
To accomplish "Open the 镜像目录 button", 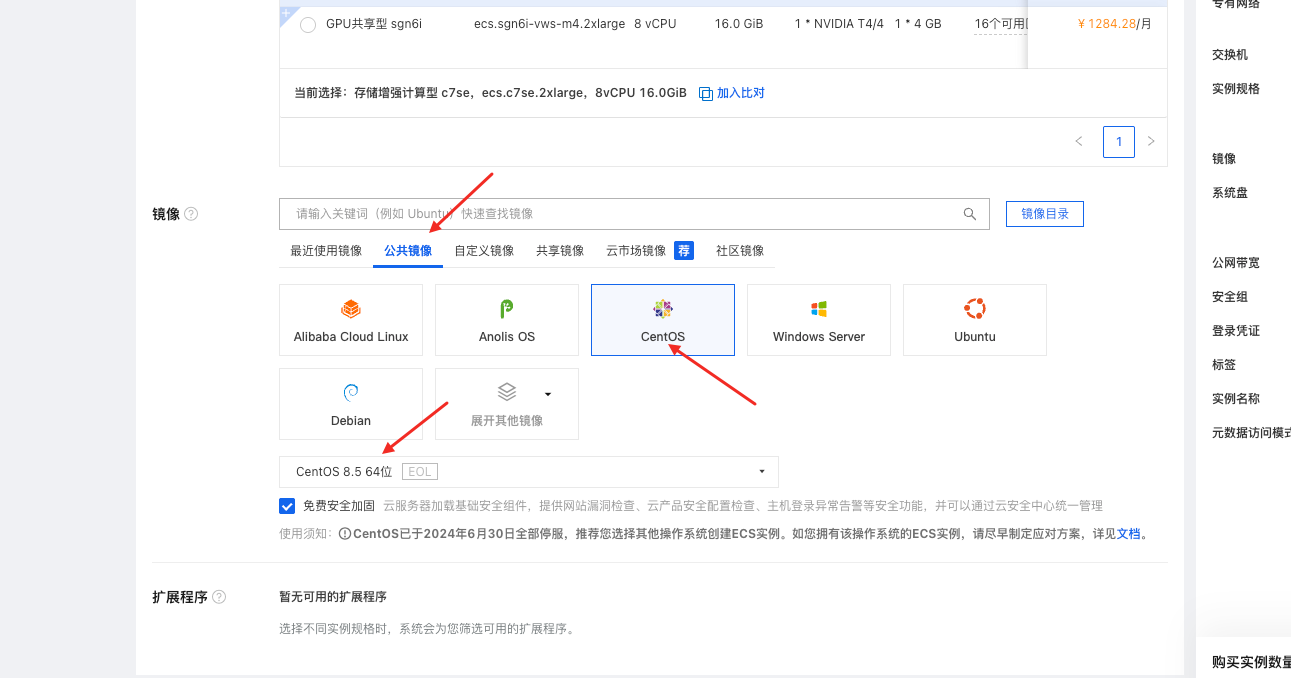I will click(x=1045, y=214).
